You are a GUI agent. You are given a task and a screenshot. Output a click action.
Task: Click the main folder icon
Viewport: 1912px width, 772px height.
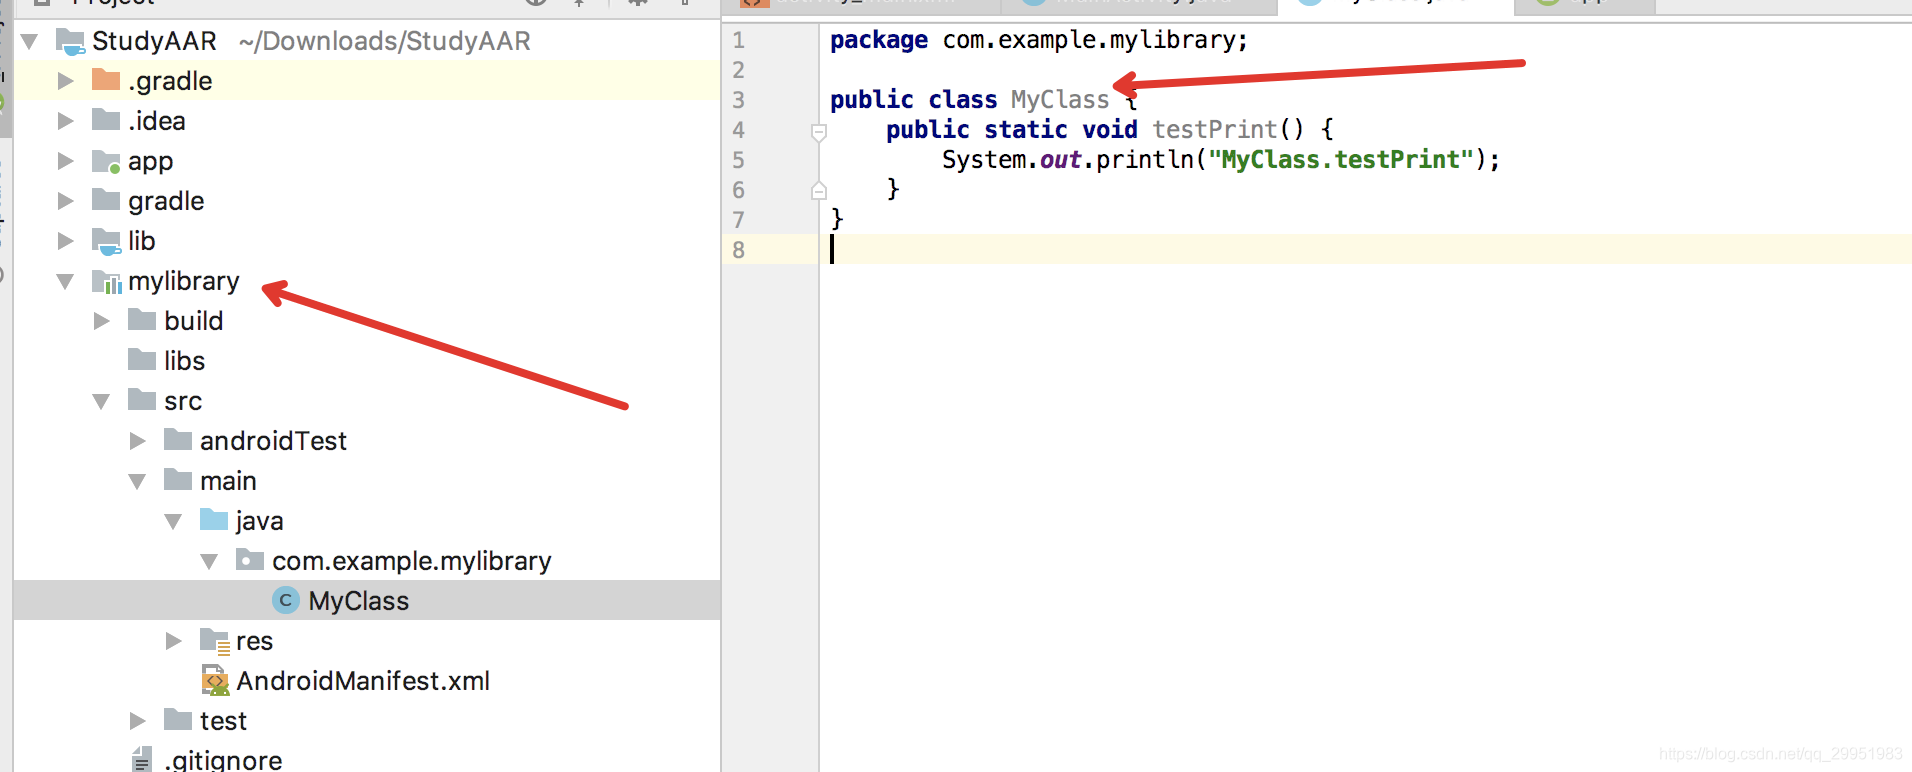178,480
